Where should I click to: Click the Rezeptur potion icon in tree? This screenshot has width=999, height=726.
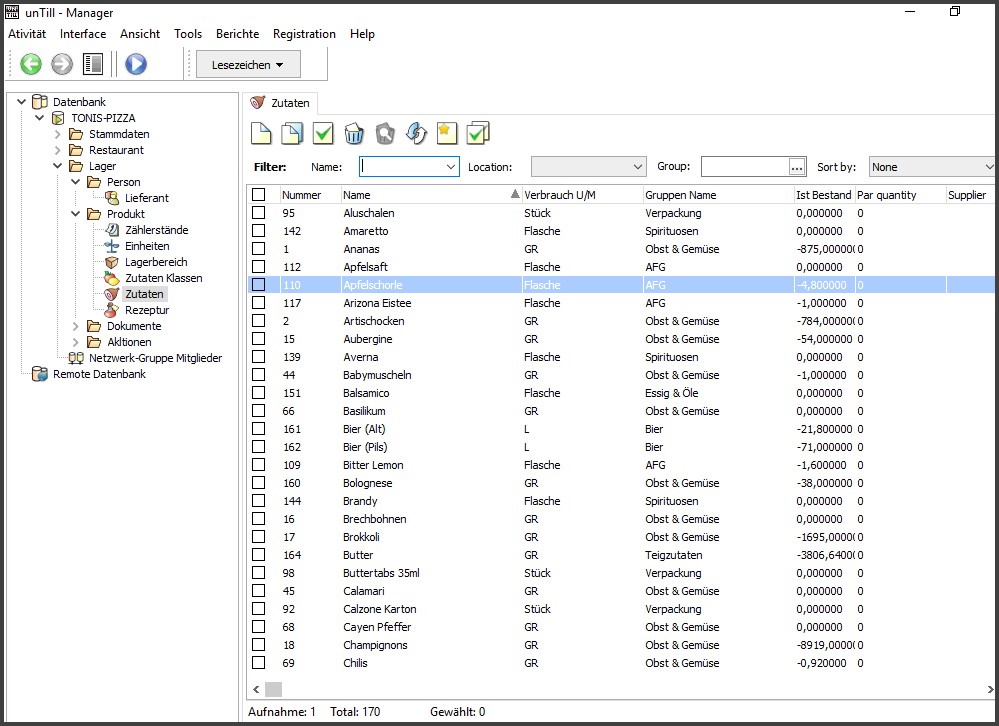pos(112,310)
